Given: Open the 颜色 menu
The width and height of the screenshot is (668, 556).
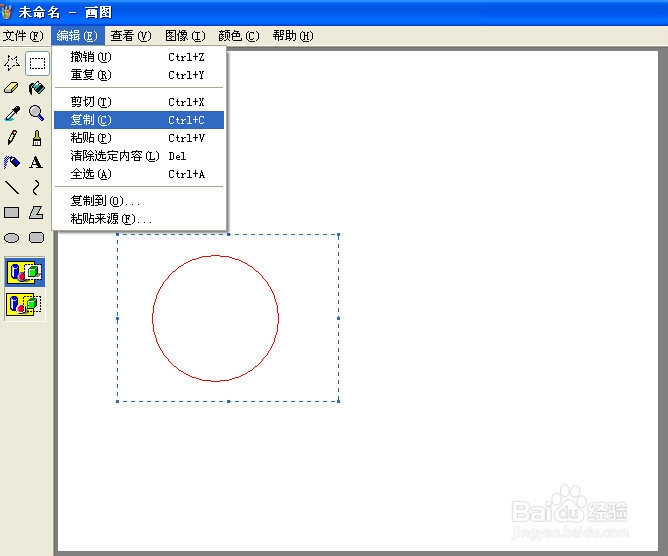Looking at the screenshot, I should point(239,36).
